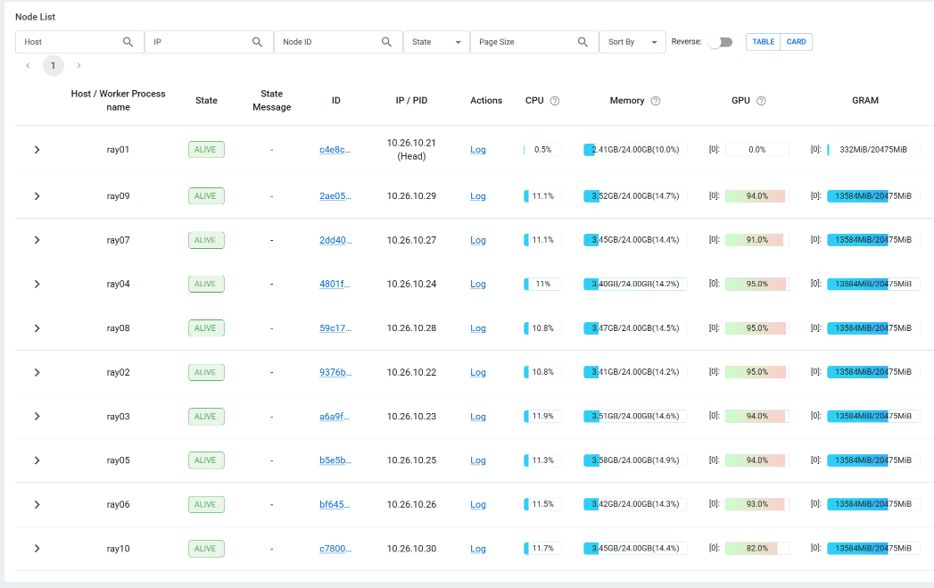The height and width of the screenshot is (588, 934).
Task: Open the Log link for ray09
Action: (478, 196)
